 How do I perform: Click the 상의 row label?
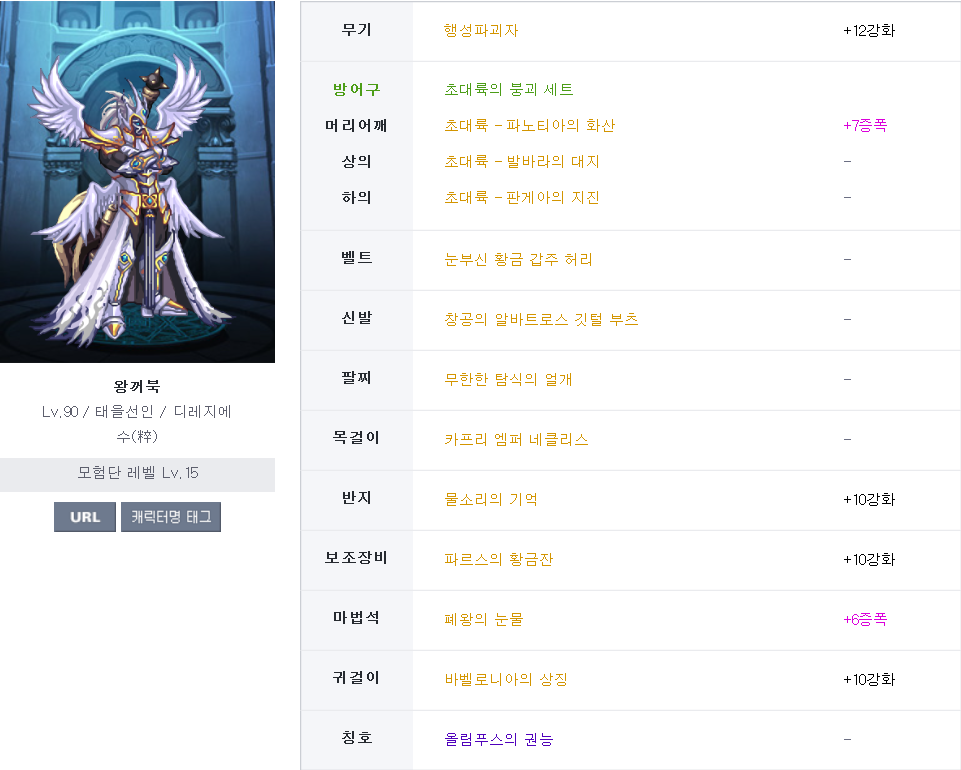(357, 162)
